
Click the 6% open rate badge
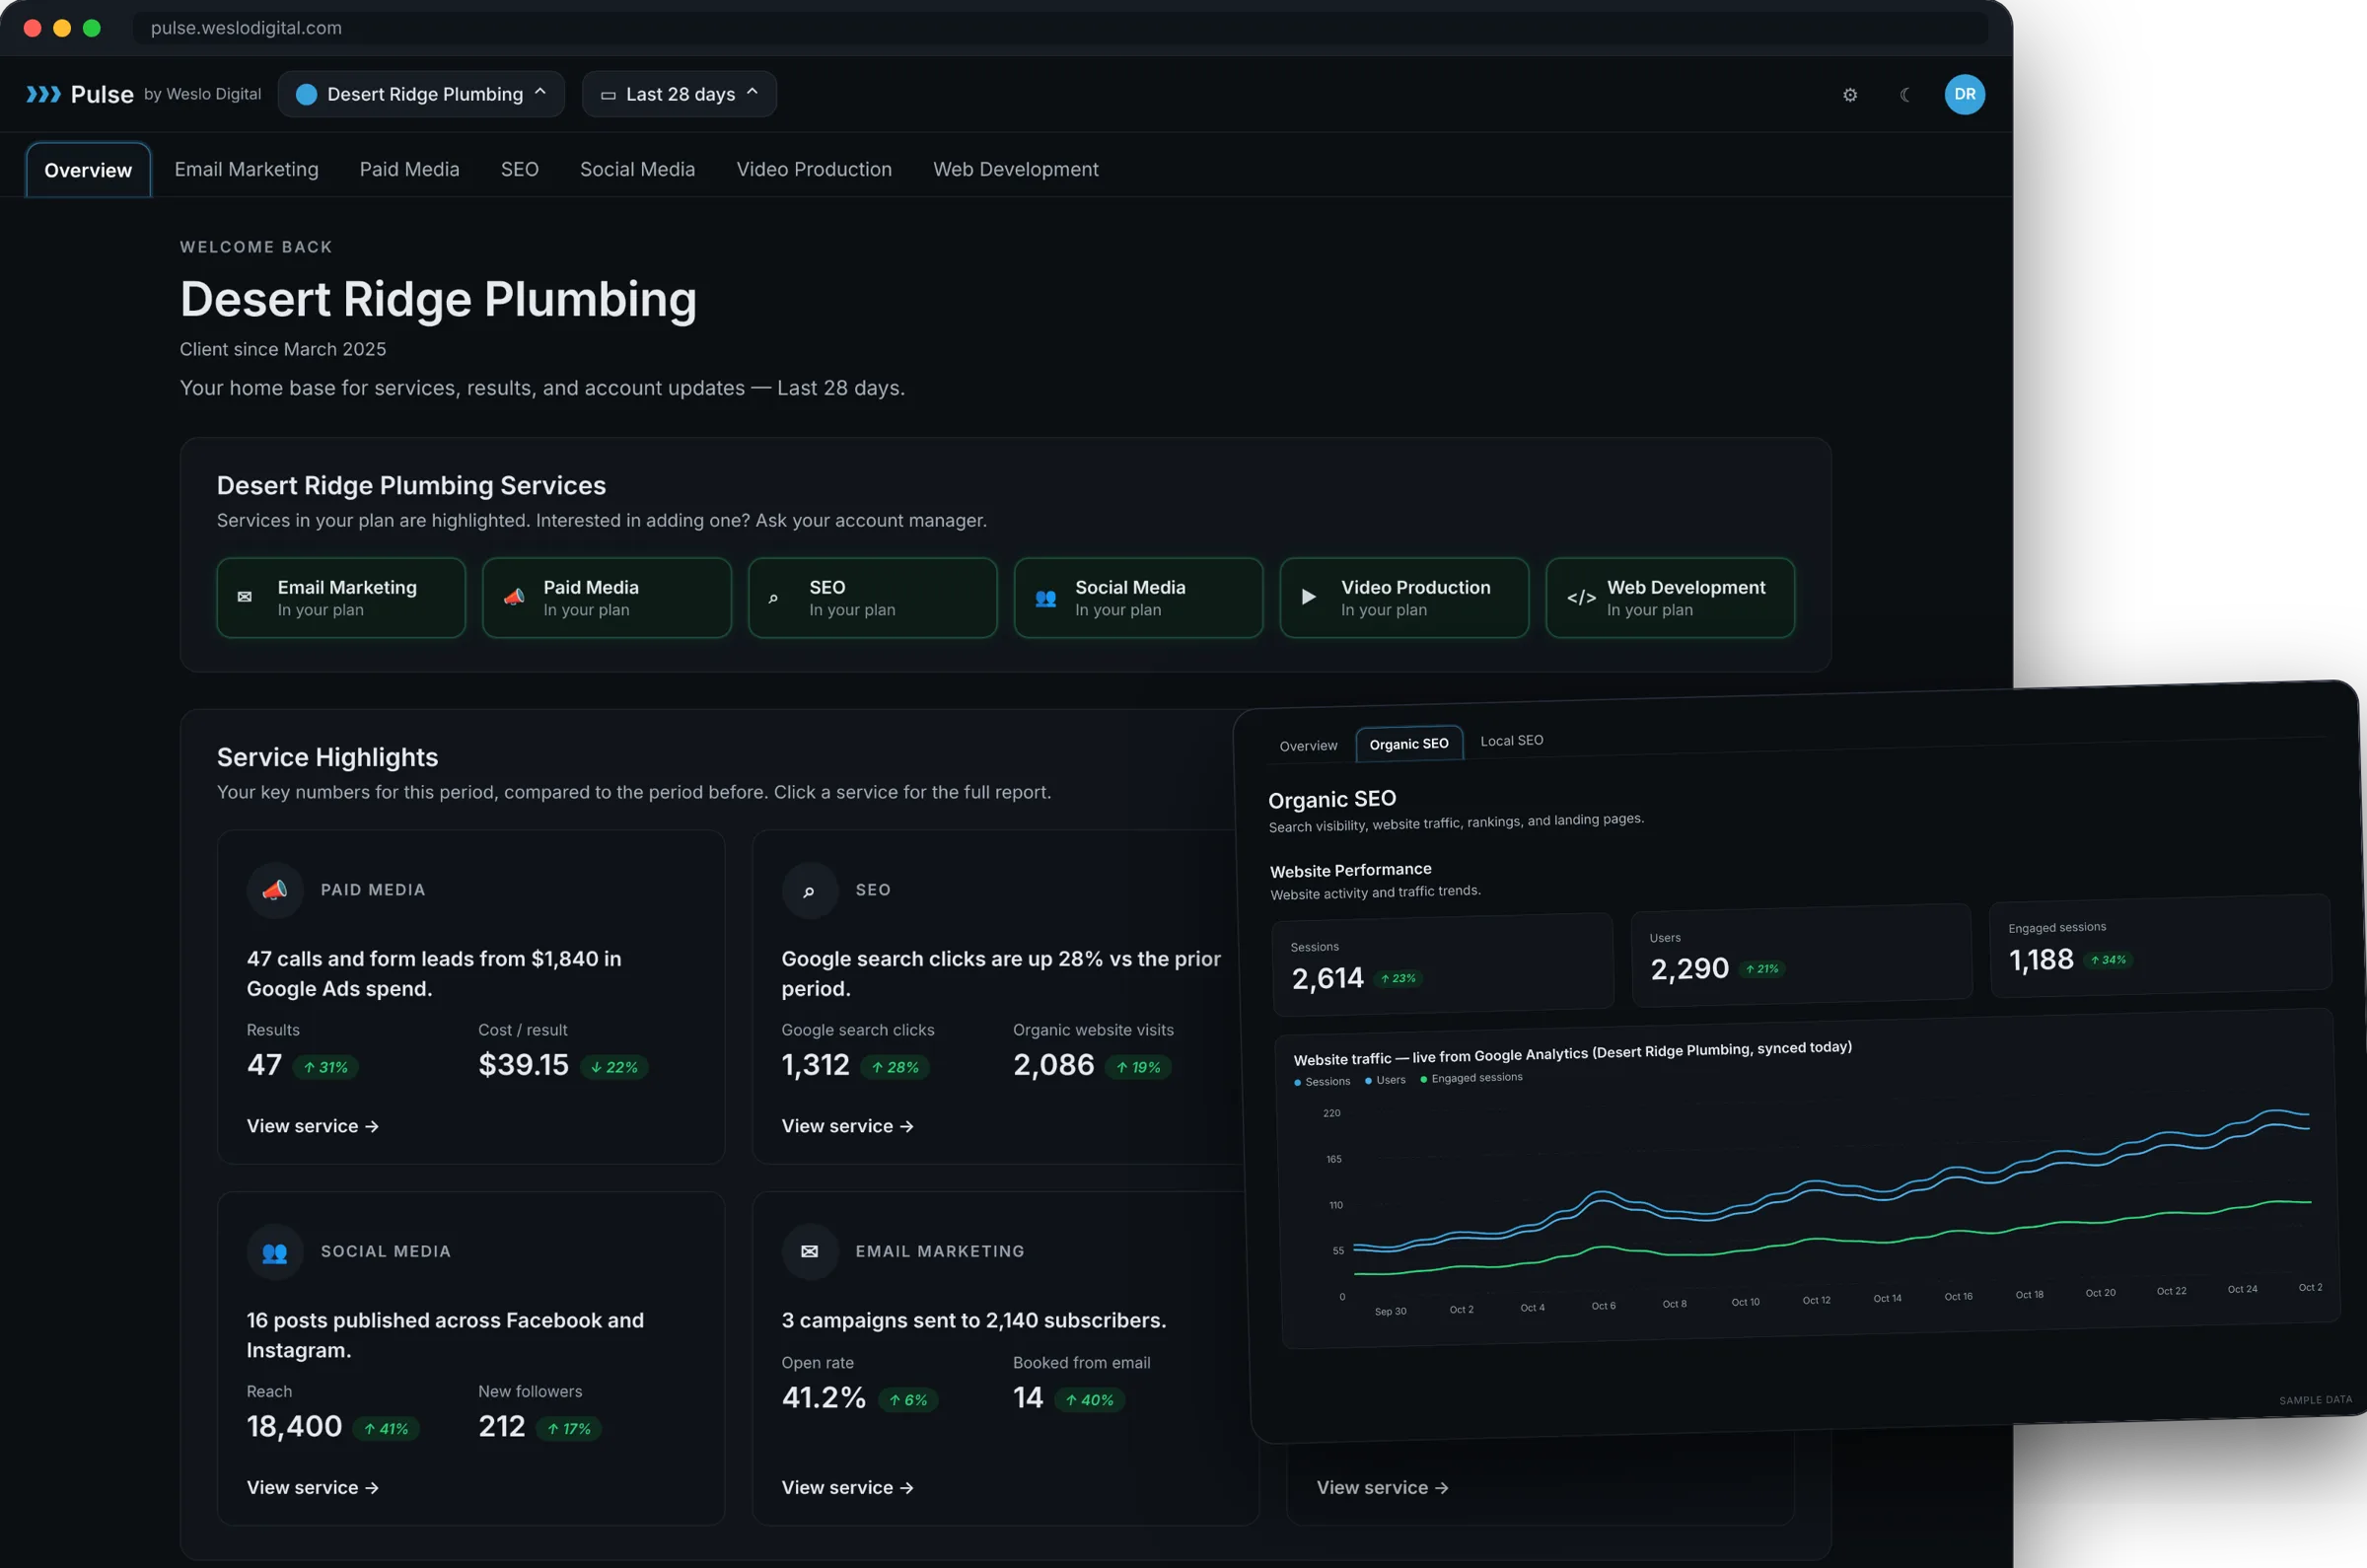coord(908,1400)
